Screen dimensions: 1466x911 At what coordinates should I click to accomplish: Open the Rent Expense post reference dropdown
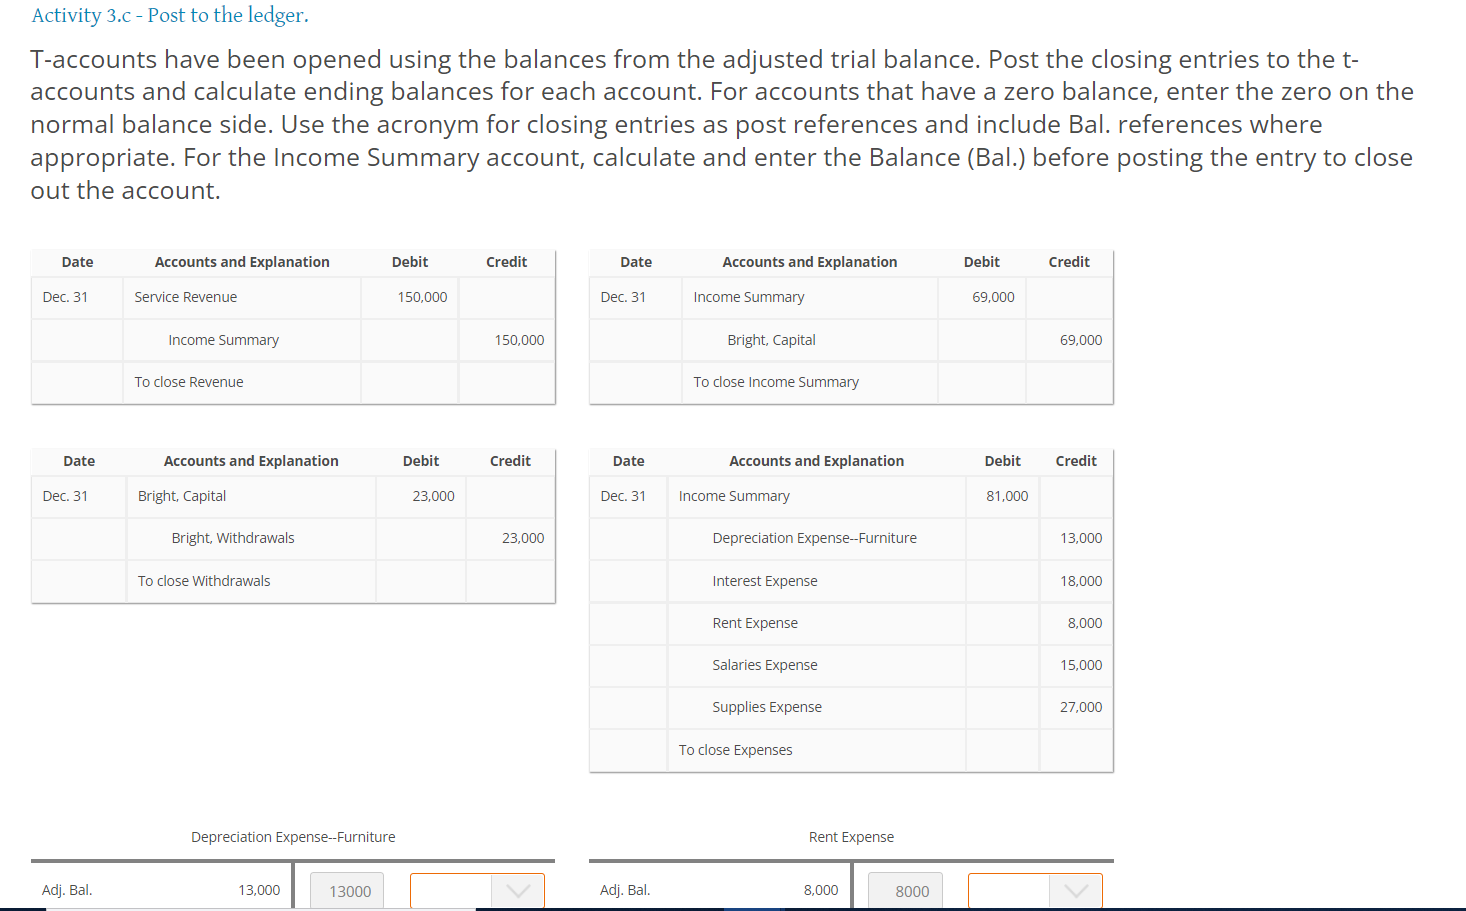(x=1035, y=889)
